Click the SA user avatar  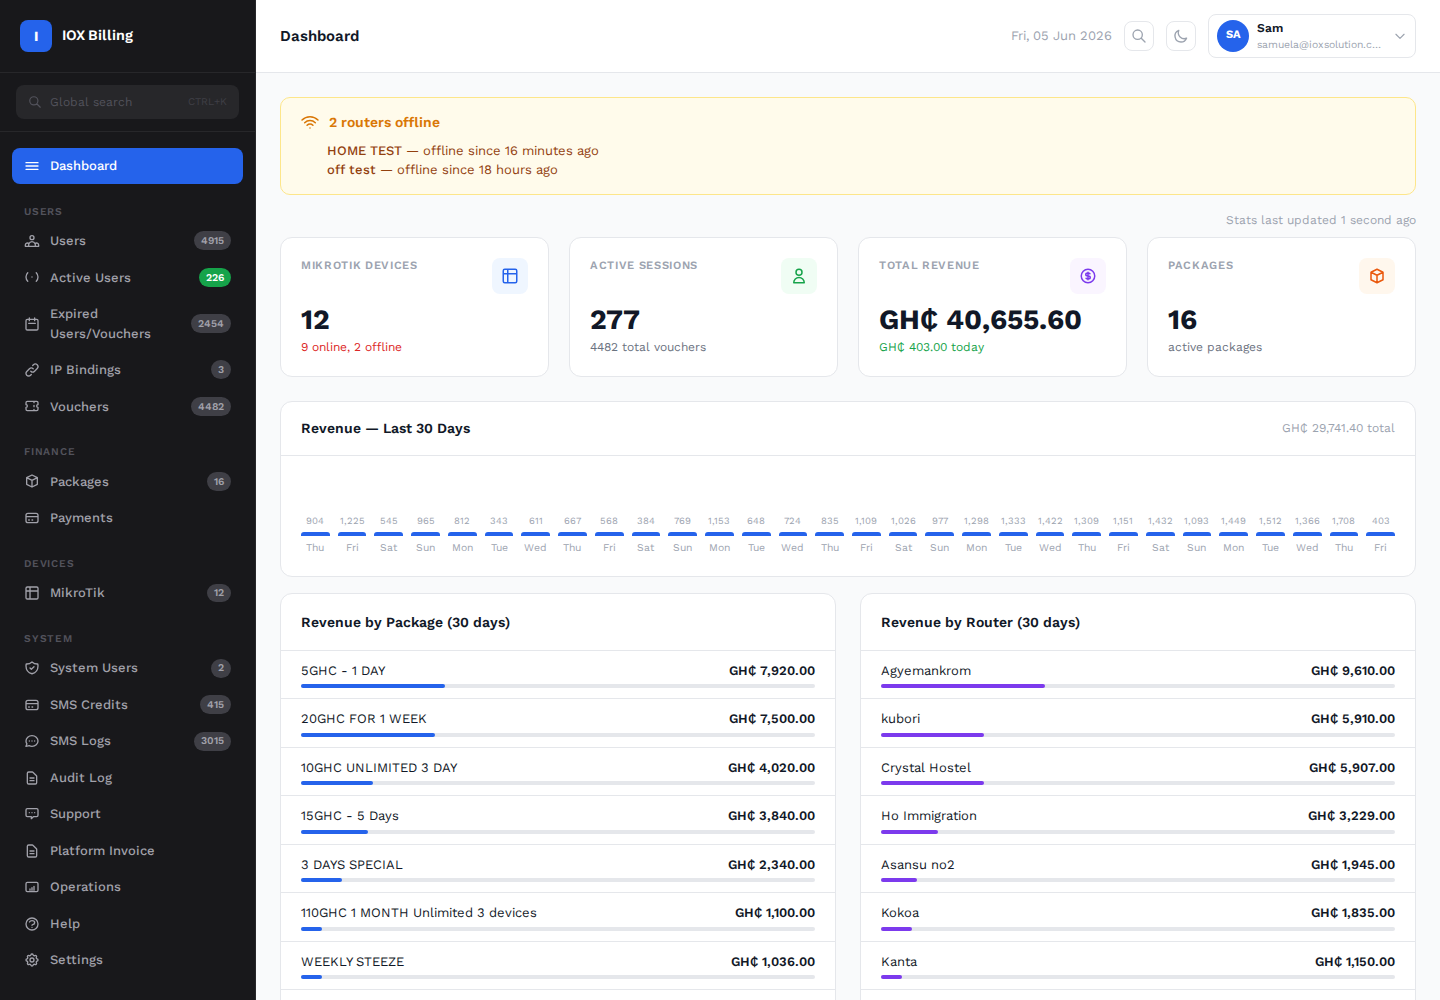[x=1233, y=36]
